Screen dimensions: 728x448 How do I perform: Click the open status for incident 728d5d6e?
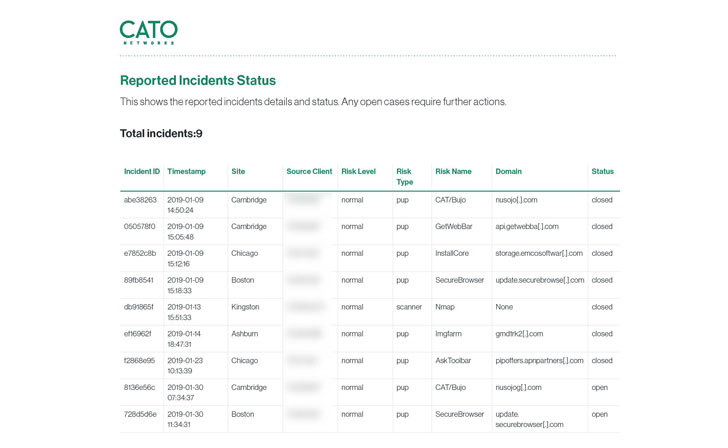tap(599, 414)
